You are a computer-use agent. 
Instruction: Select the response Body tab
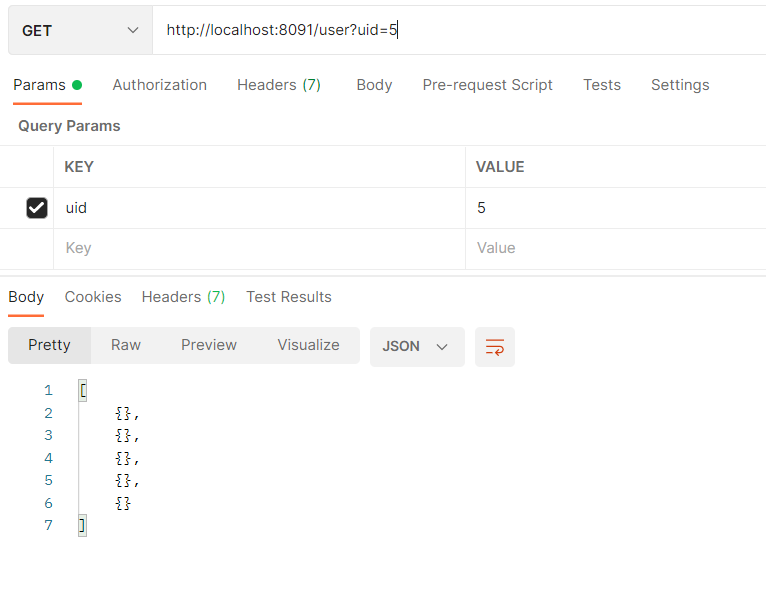tap(26, 297)
